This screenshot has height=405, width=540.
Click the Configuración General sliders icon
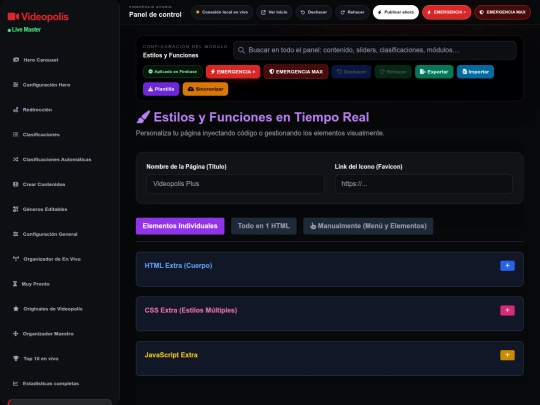click(15, 234)
